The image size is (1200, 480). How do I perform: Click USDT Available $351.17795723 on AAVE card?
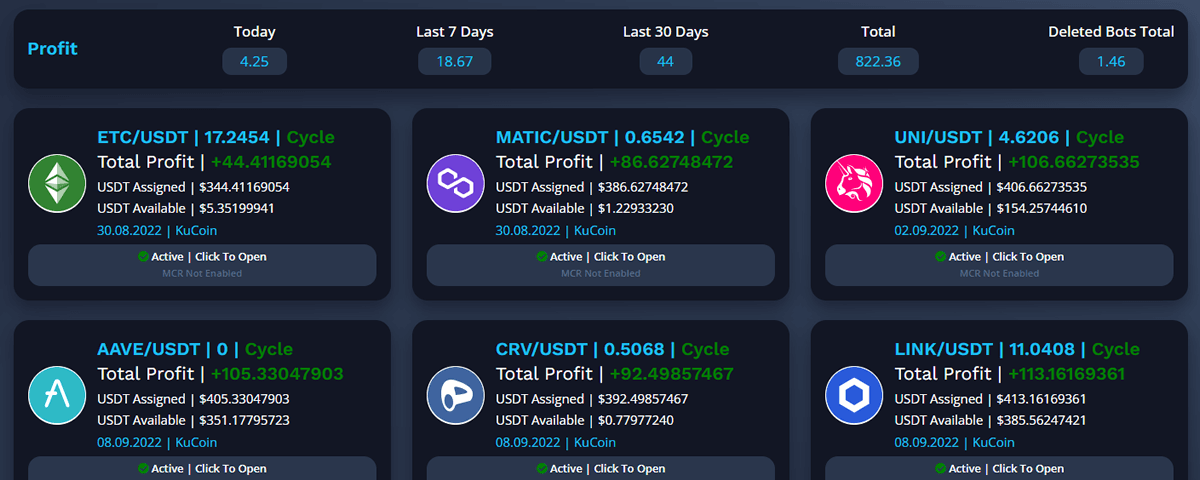coord(193,420)
